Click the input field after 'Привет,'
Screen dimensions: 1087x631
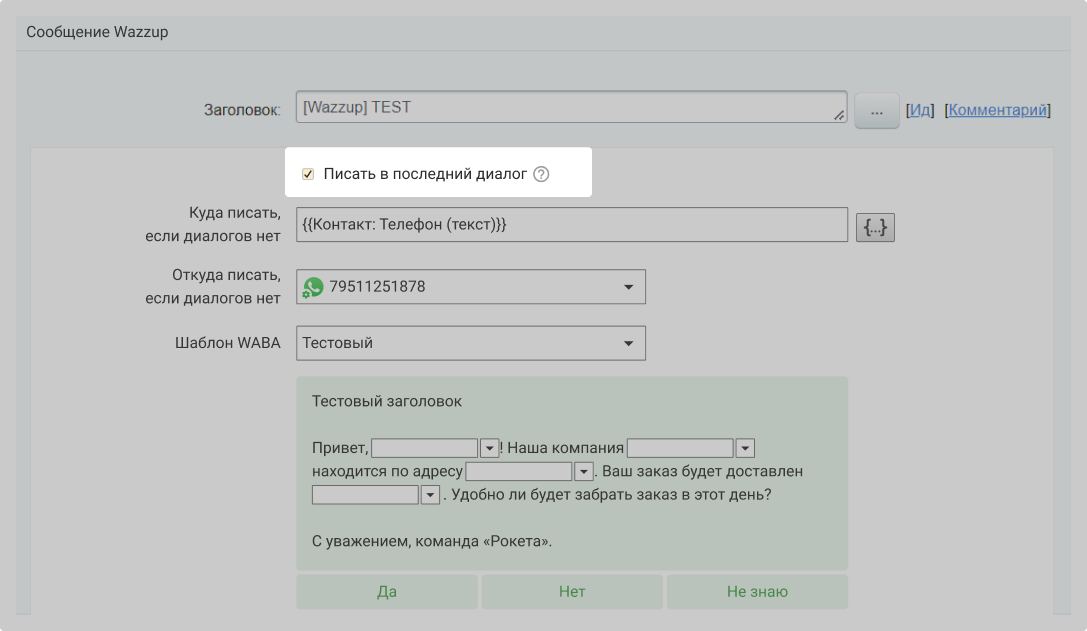[x=425, y=448]
